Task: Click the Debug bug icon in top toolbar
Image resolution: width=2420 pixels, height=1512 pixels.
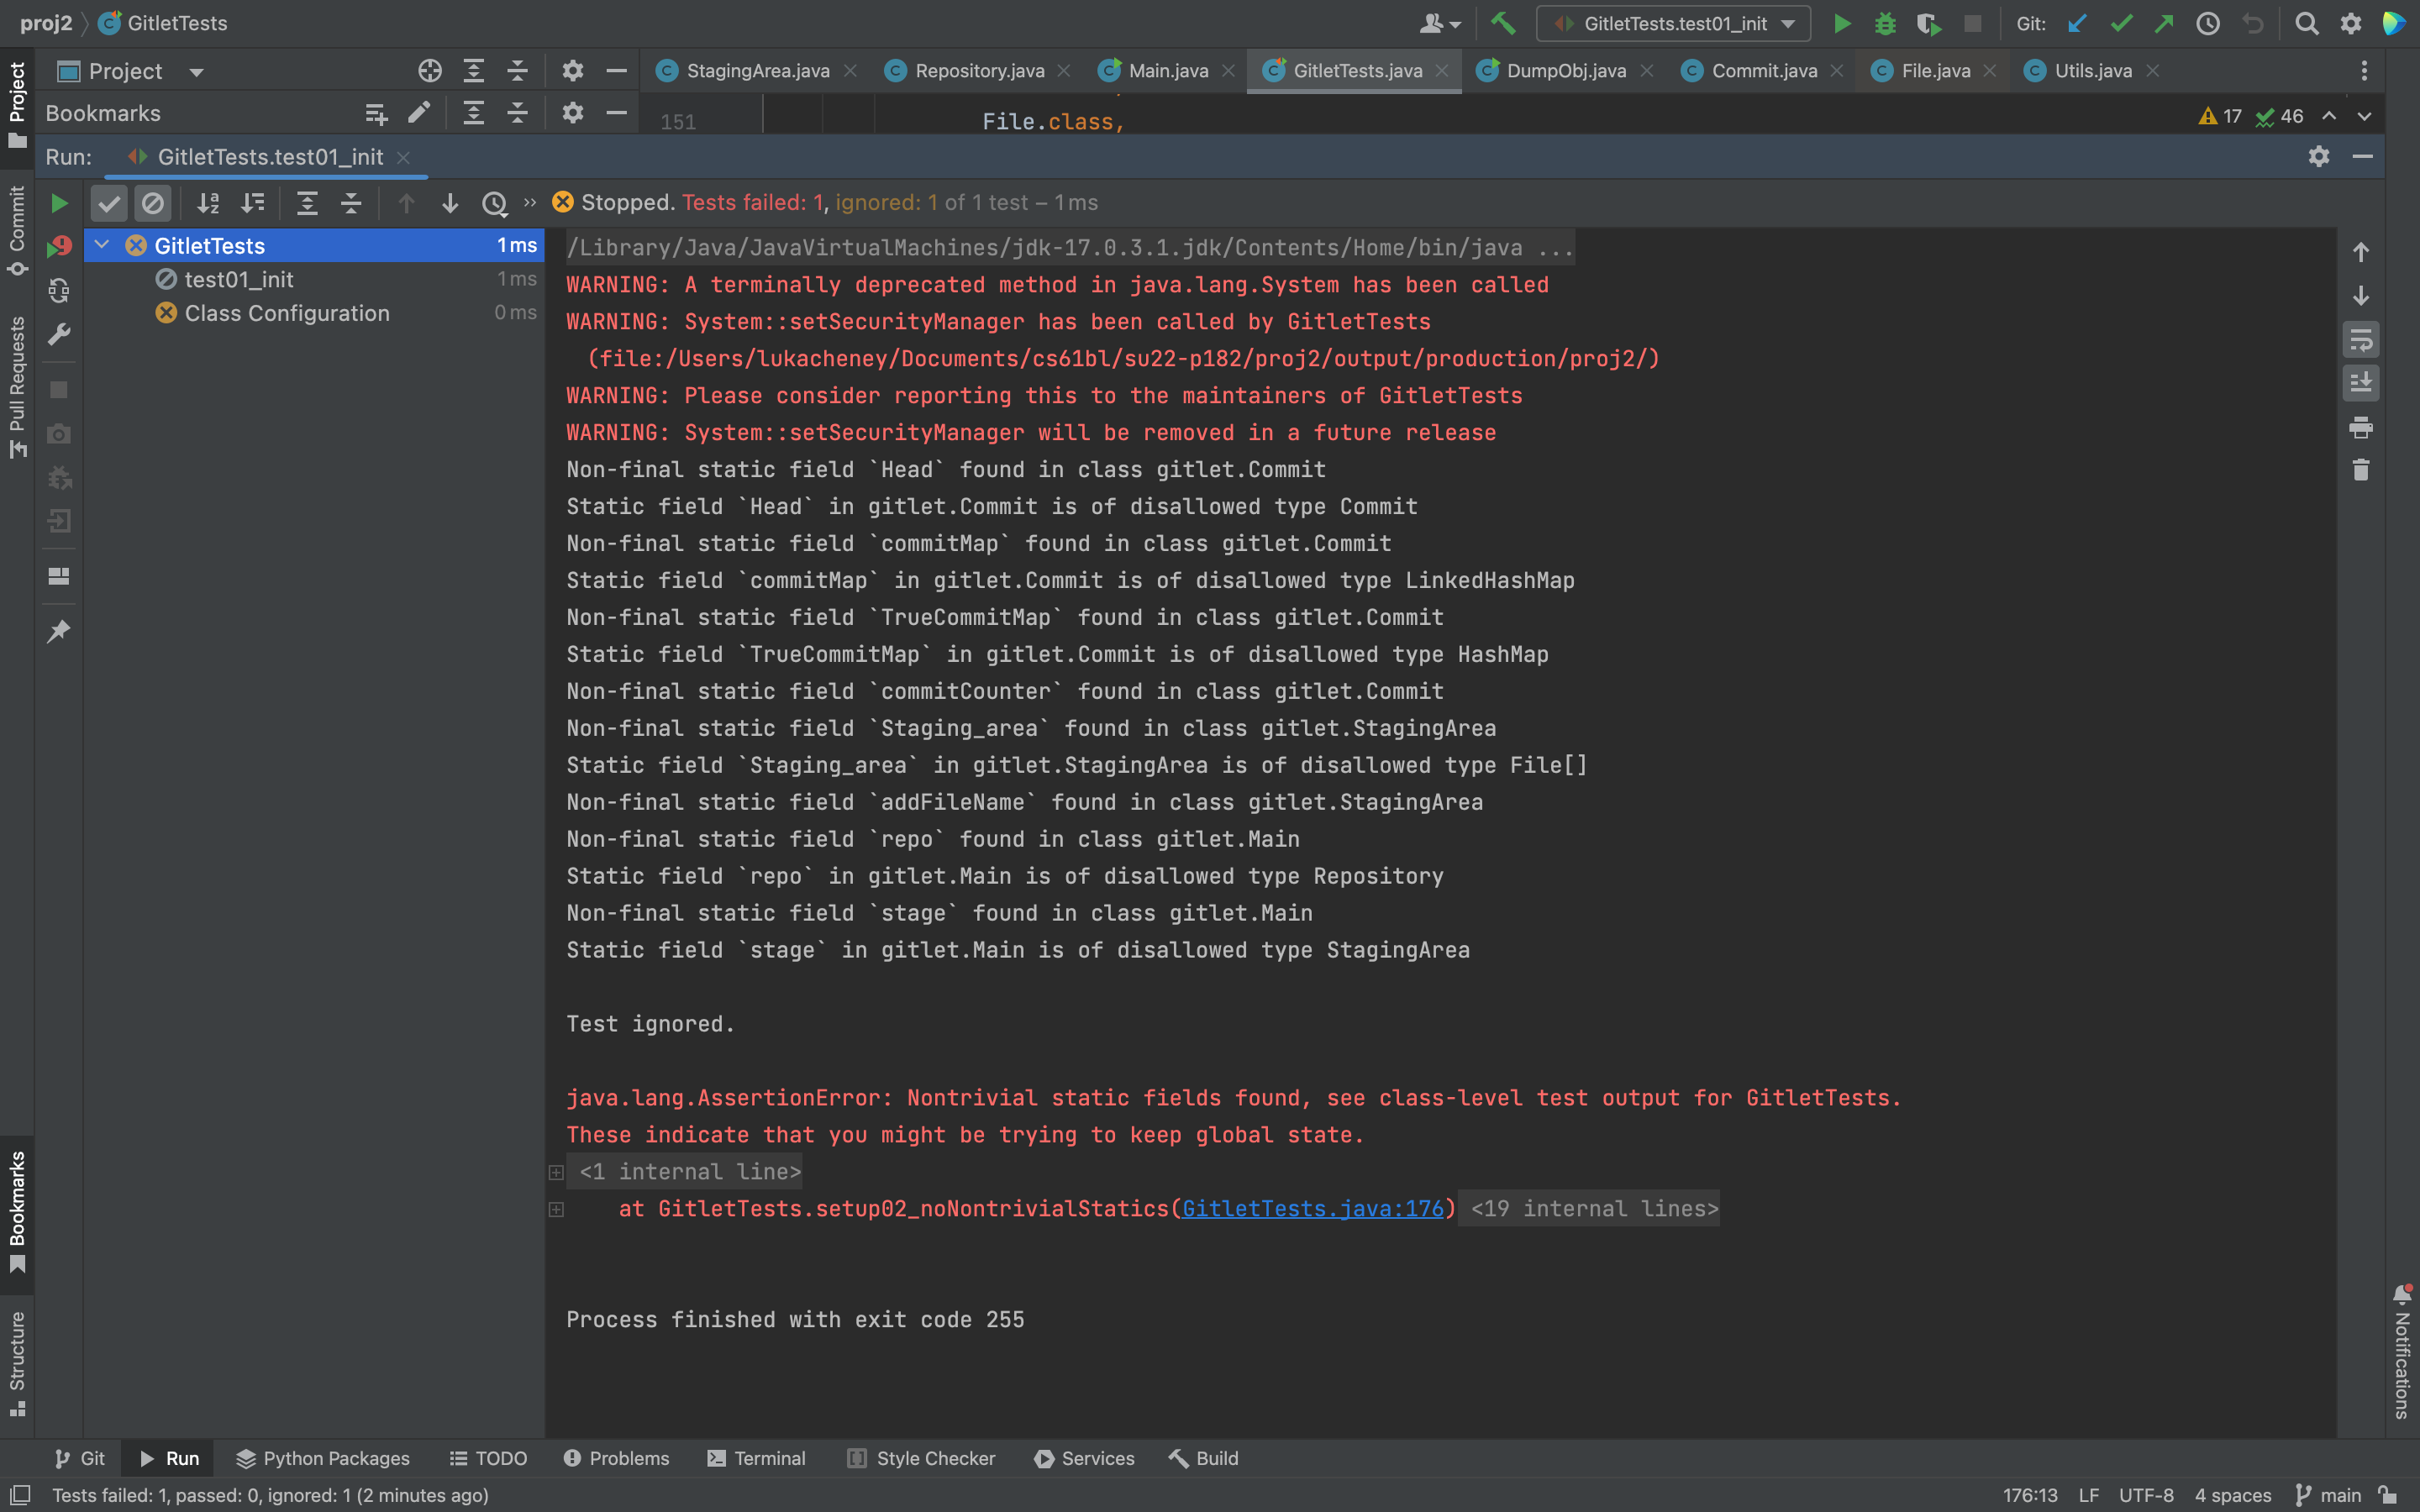Action: pyautogui.click(x=1885, y=23)
